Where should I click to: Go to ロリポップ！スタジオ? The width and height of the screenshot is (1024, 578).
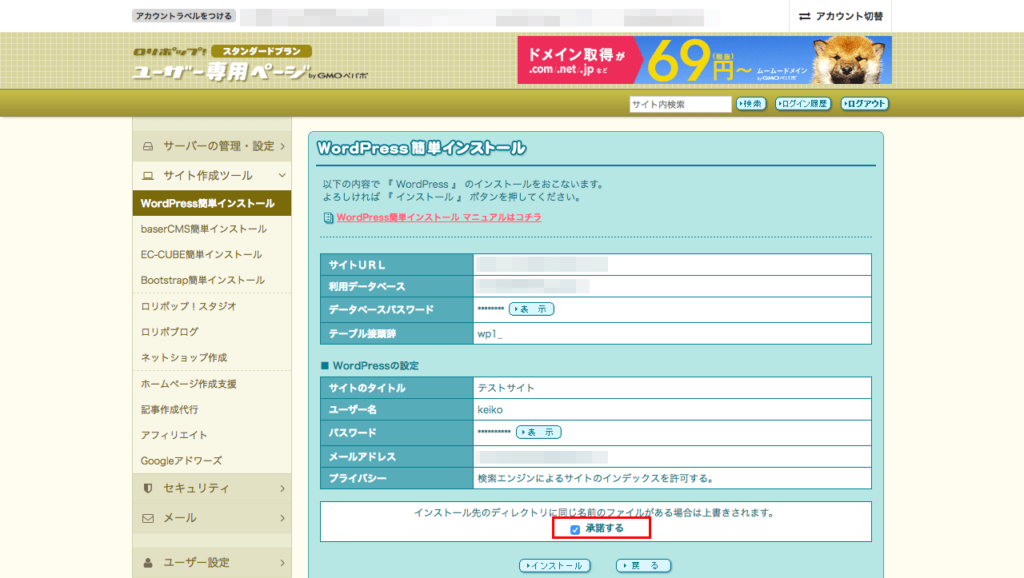189,306
